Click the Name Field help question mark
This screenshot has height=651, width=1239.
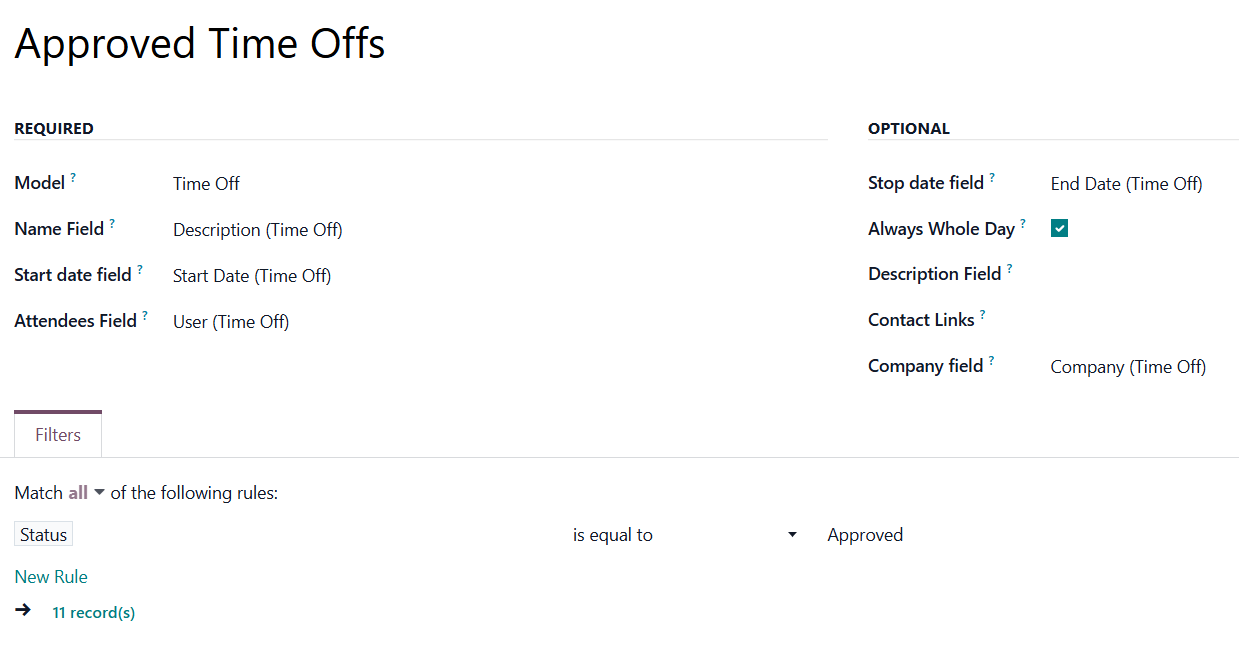click(x=112, y=224)
